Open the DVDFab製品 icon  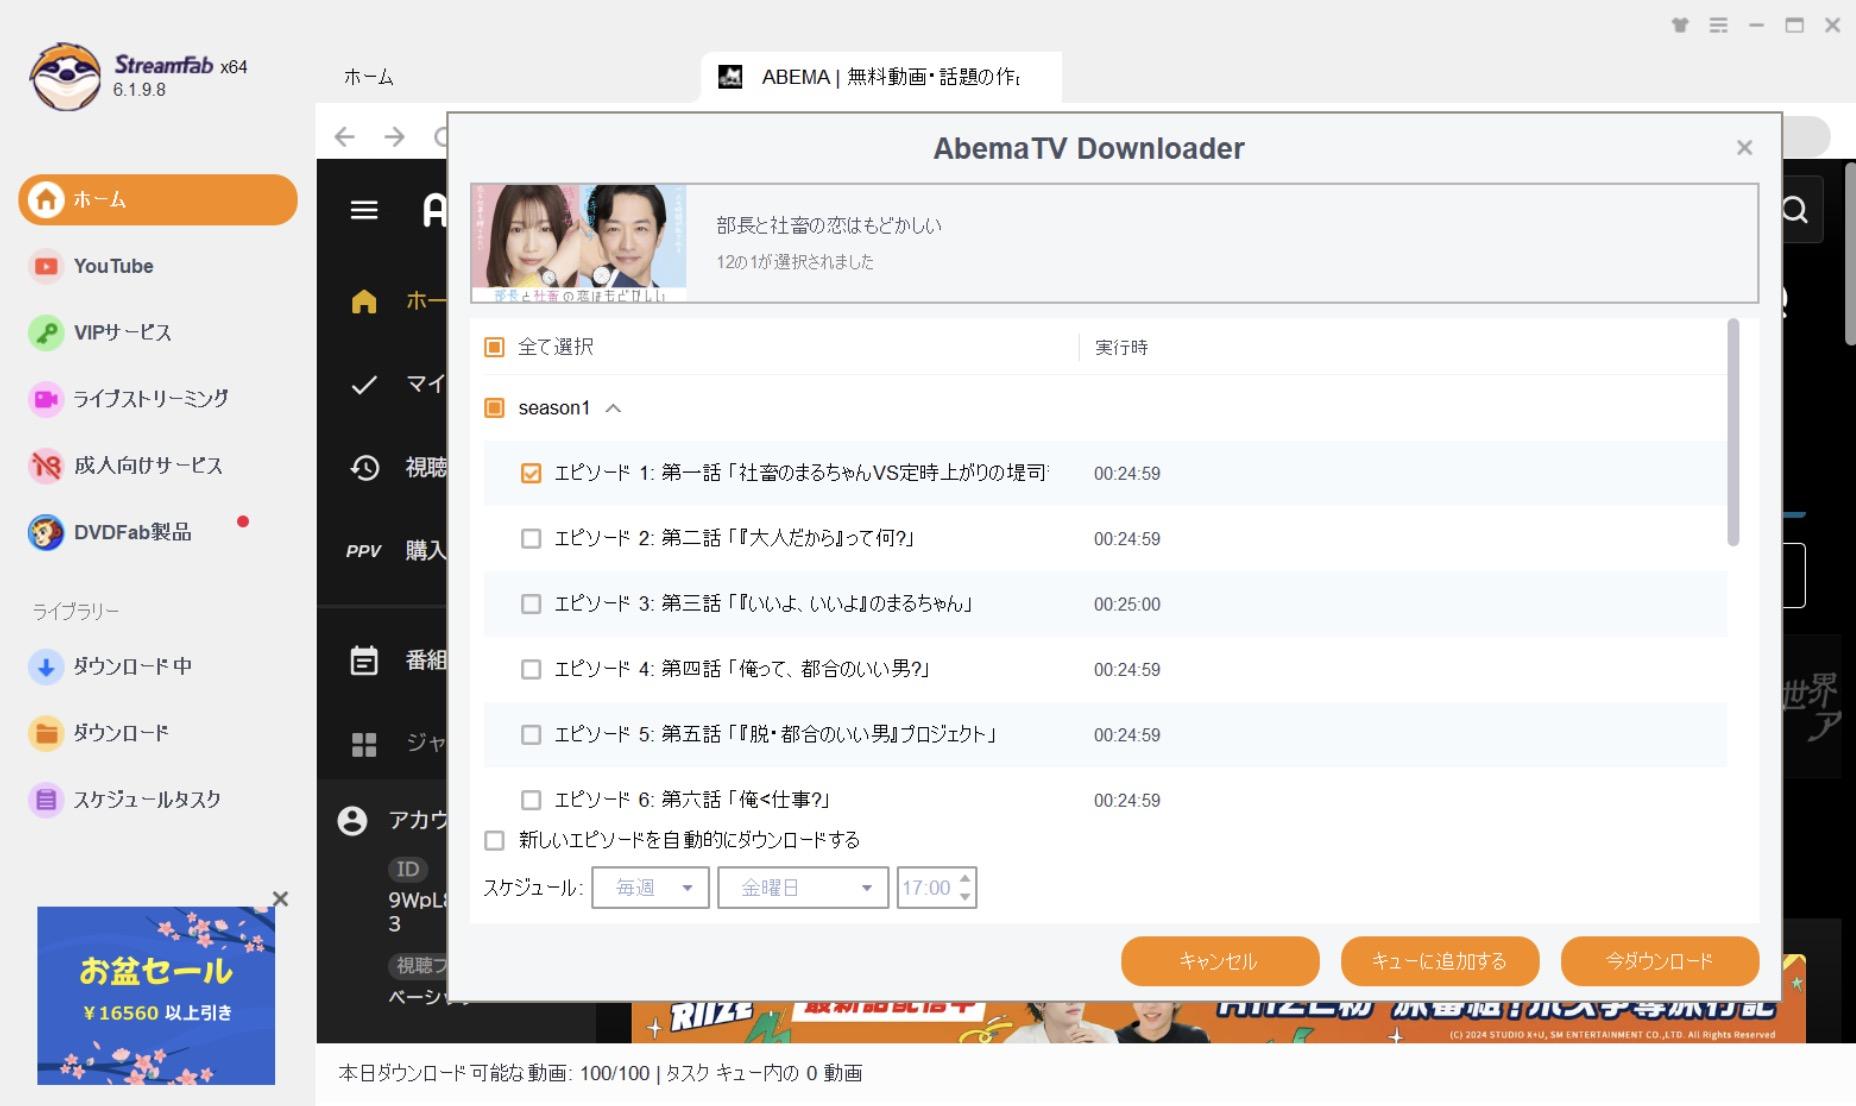pyautogui.click(x=45, y=532)
